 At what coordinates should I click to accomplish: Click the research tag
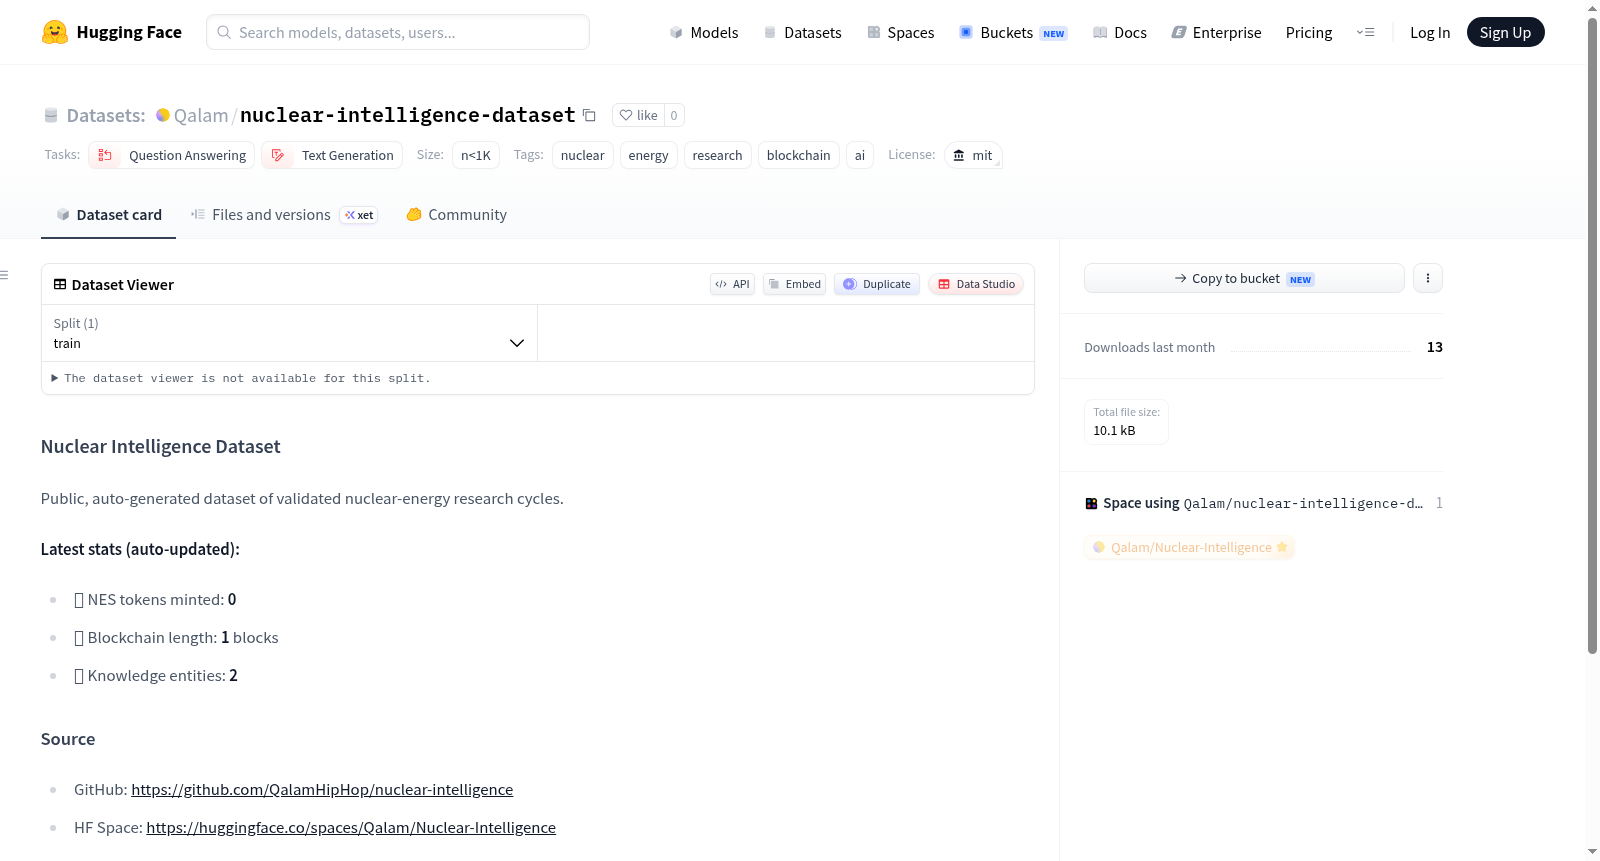(717, 155)
